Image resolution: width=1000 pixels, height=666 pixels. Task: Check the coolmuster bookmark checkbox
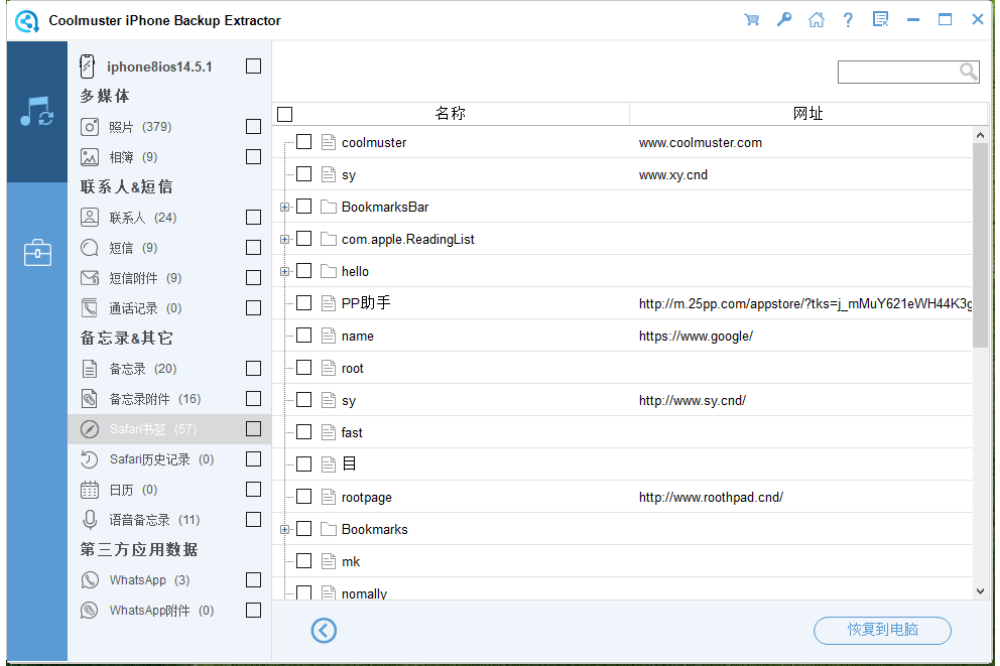[x=304, y=143]
